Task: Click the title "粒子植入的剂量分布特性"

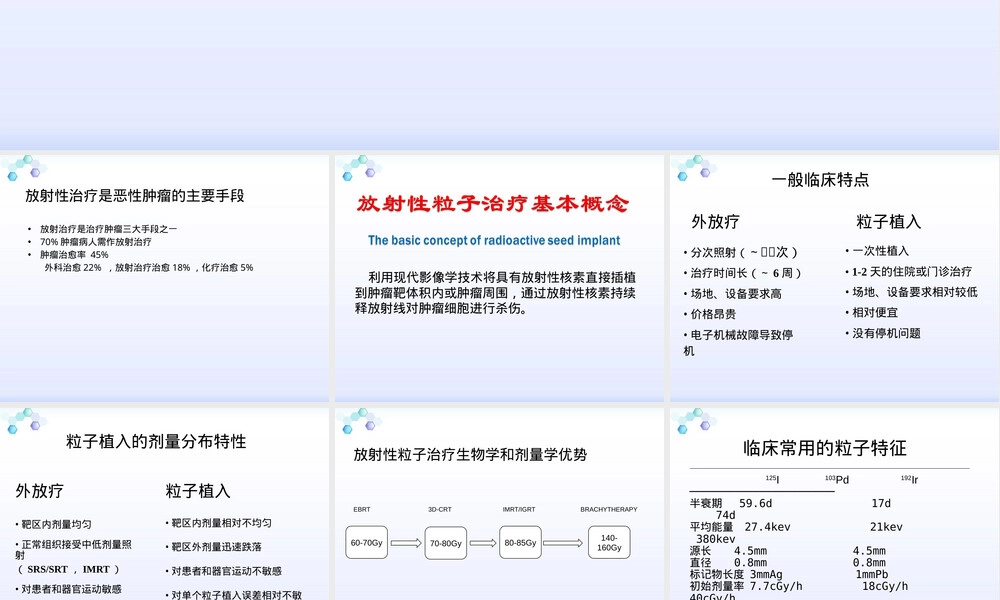Action: (x=156, y=441)
